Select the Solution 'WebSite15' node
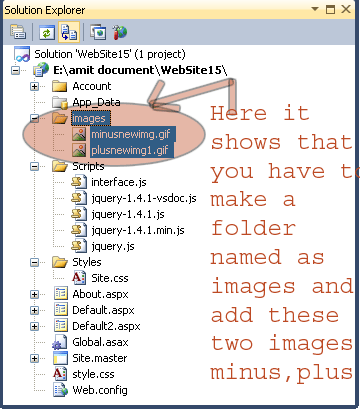360x410 pixels. [x=110, y=54]
